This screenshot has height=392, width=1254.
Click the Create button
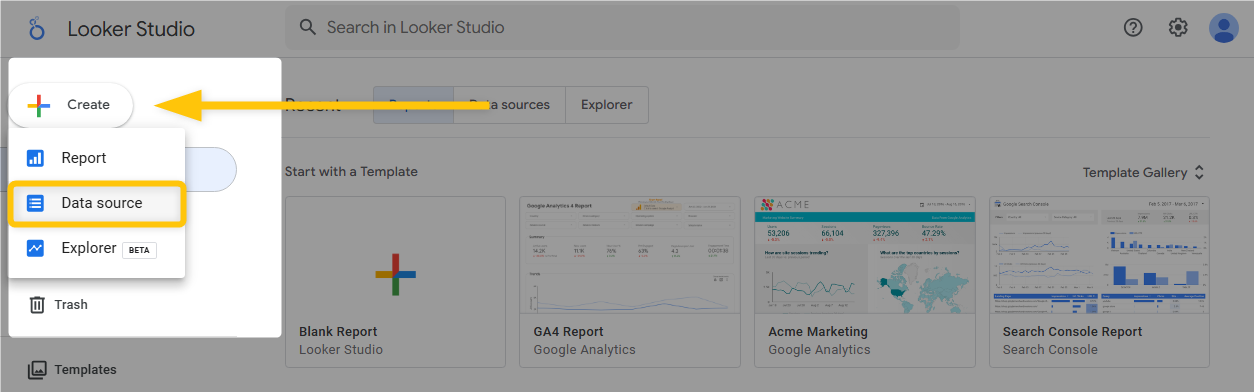click(71, 105)
